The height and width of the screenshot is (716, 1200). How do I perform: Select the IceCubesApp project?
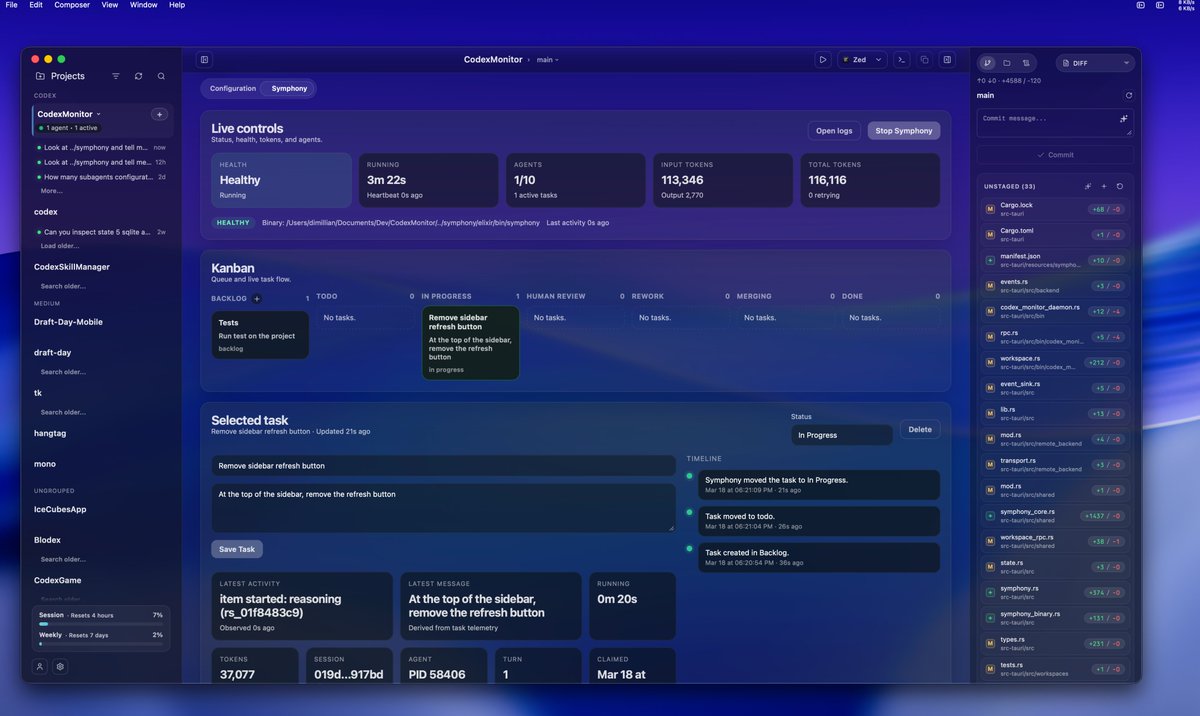tap(60, 509)
